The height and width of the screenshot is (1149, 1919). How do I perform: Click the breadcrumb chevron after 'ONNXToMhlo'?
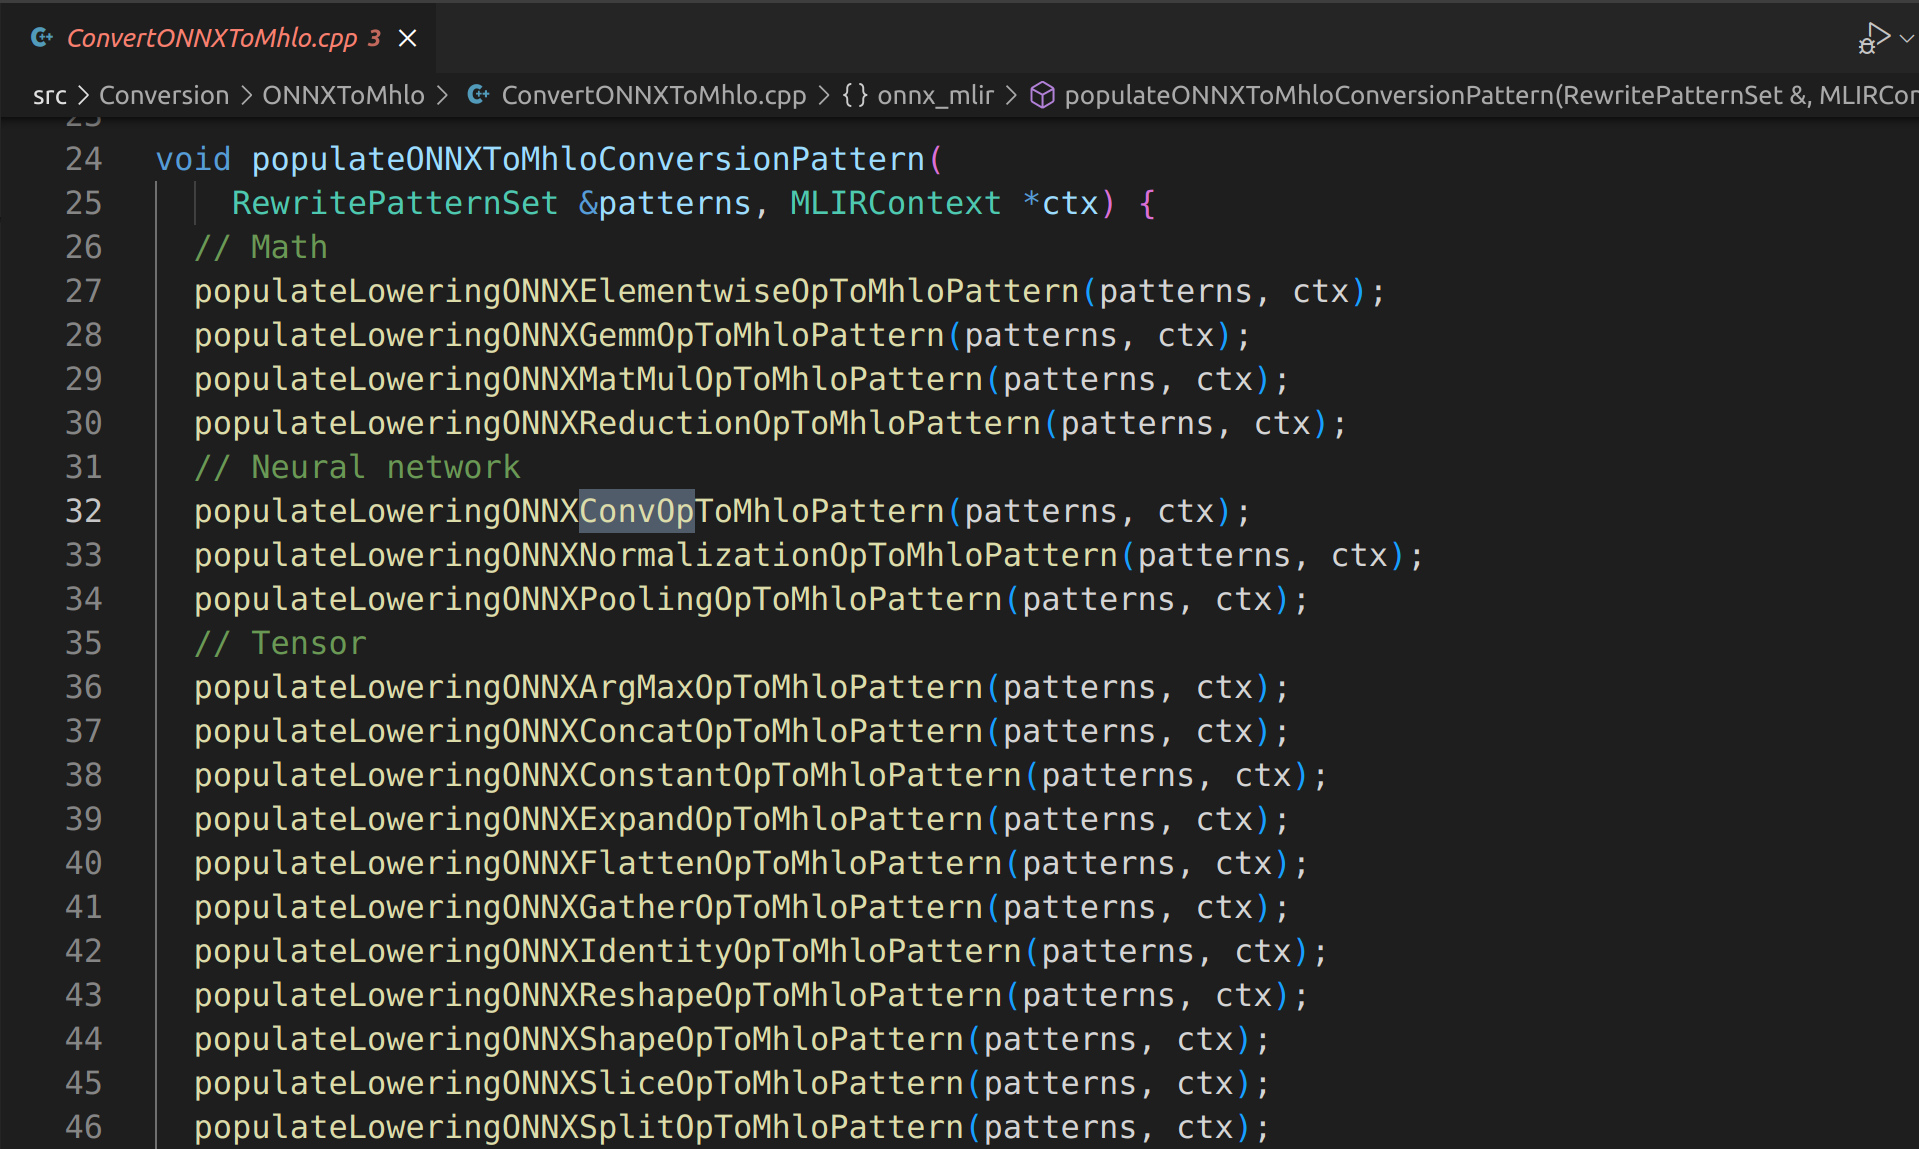click(x=443, y=95)
